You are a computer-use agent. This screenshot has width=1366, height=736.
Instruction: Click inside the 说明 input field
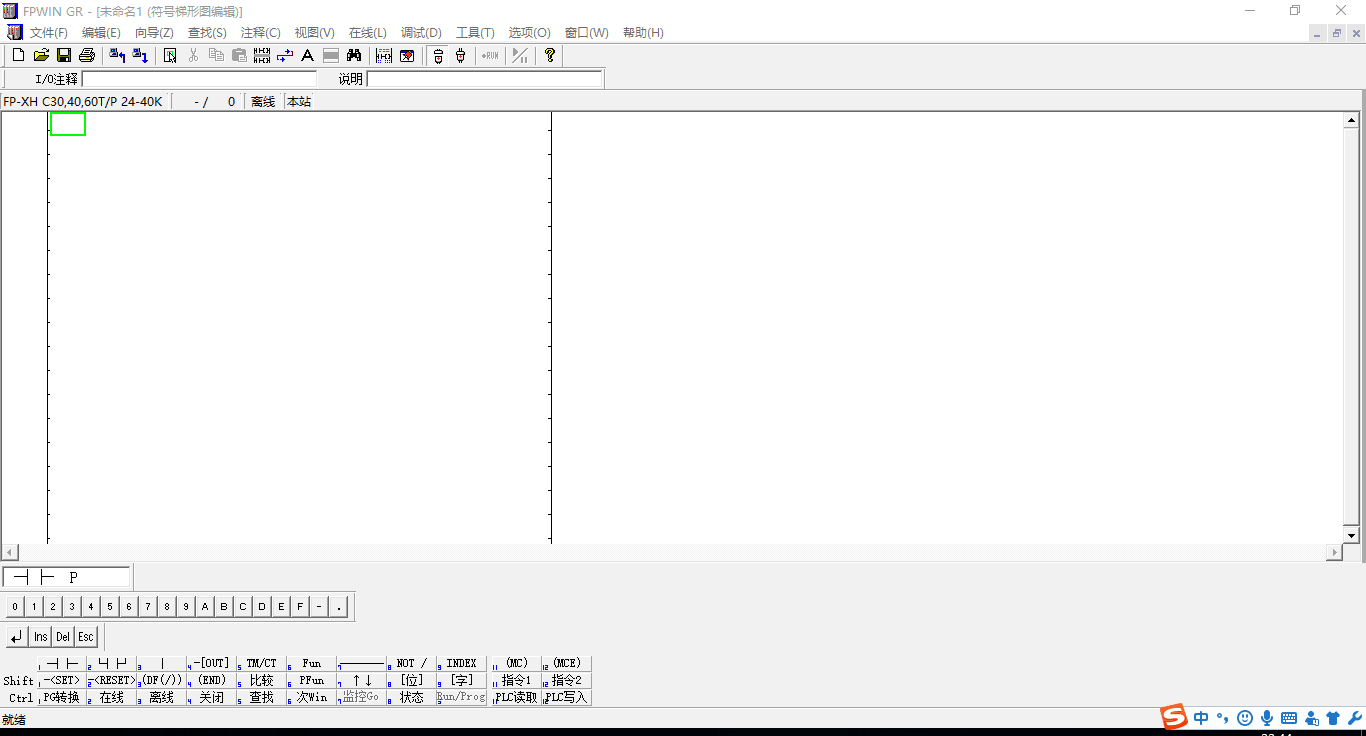[x=485, y=79]
